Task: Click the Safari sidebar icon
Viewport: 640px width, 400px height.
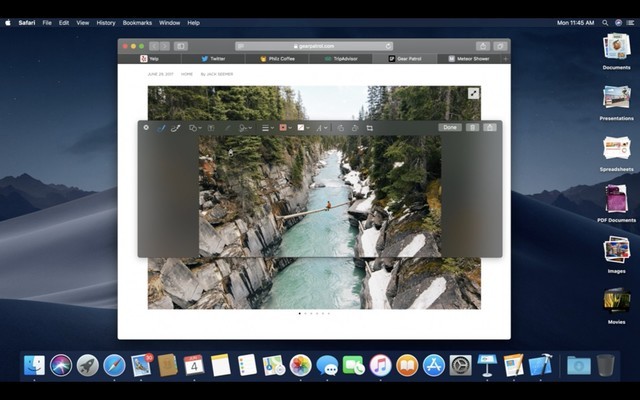Action: (181, 46)
